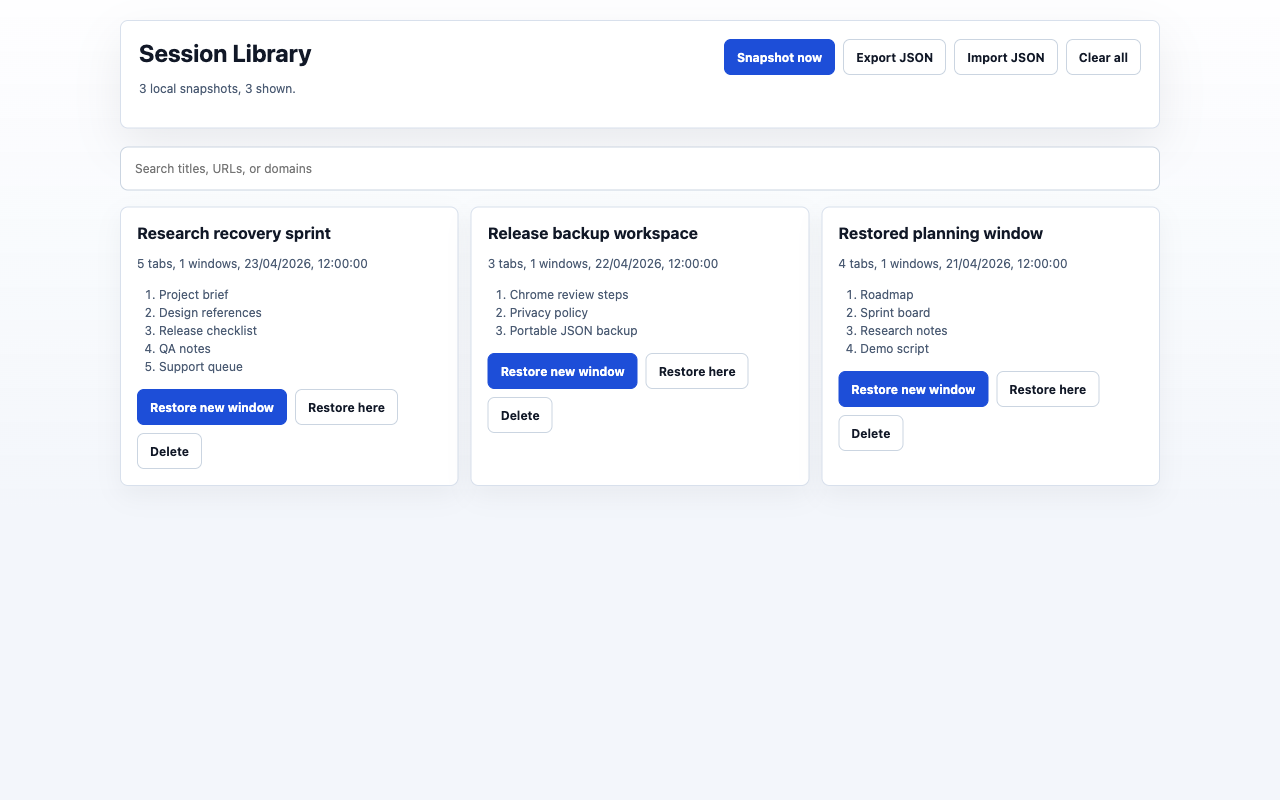
Task: Click the Release checklist list item
Action: [x=208, y=331]
